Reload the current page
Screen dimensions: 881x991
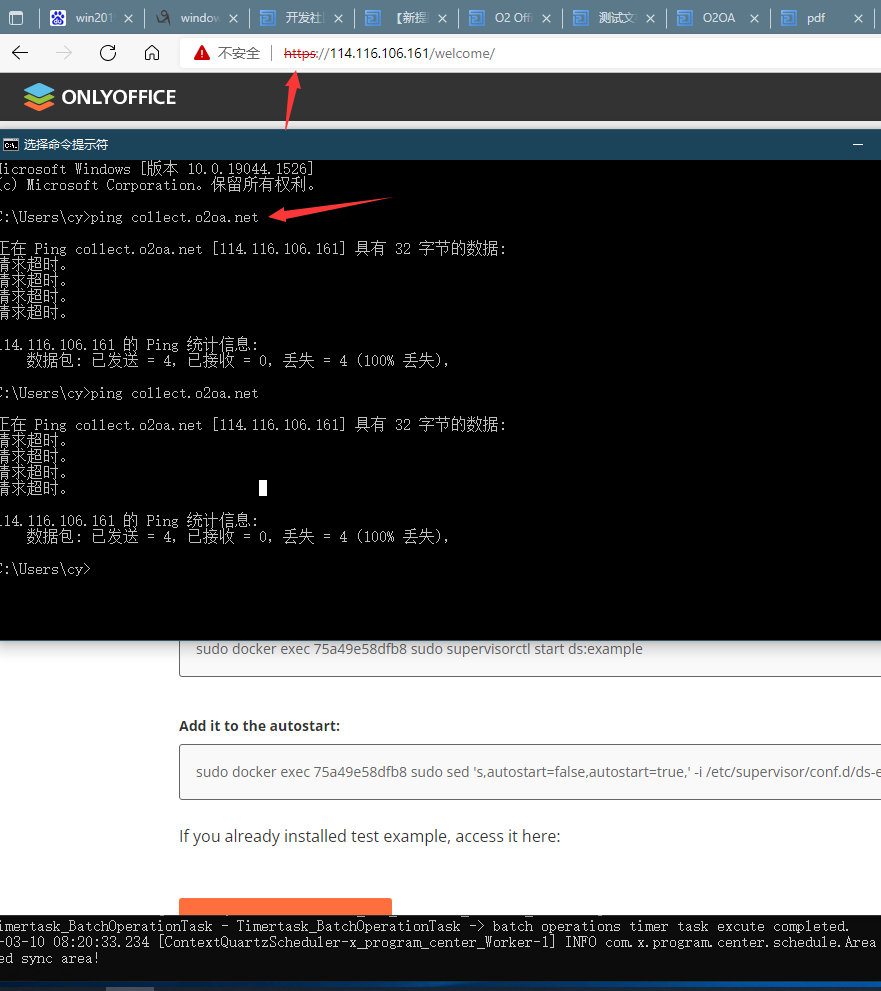[108, 53]
